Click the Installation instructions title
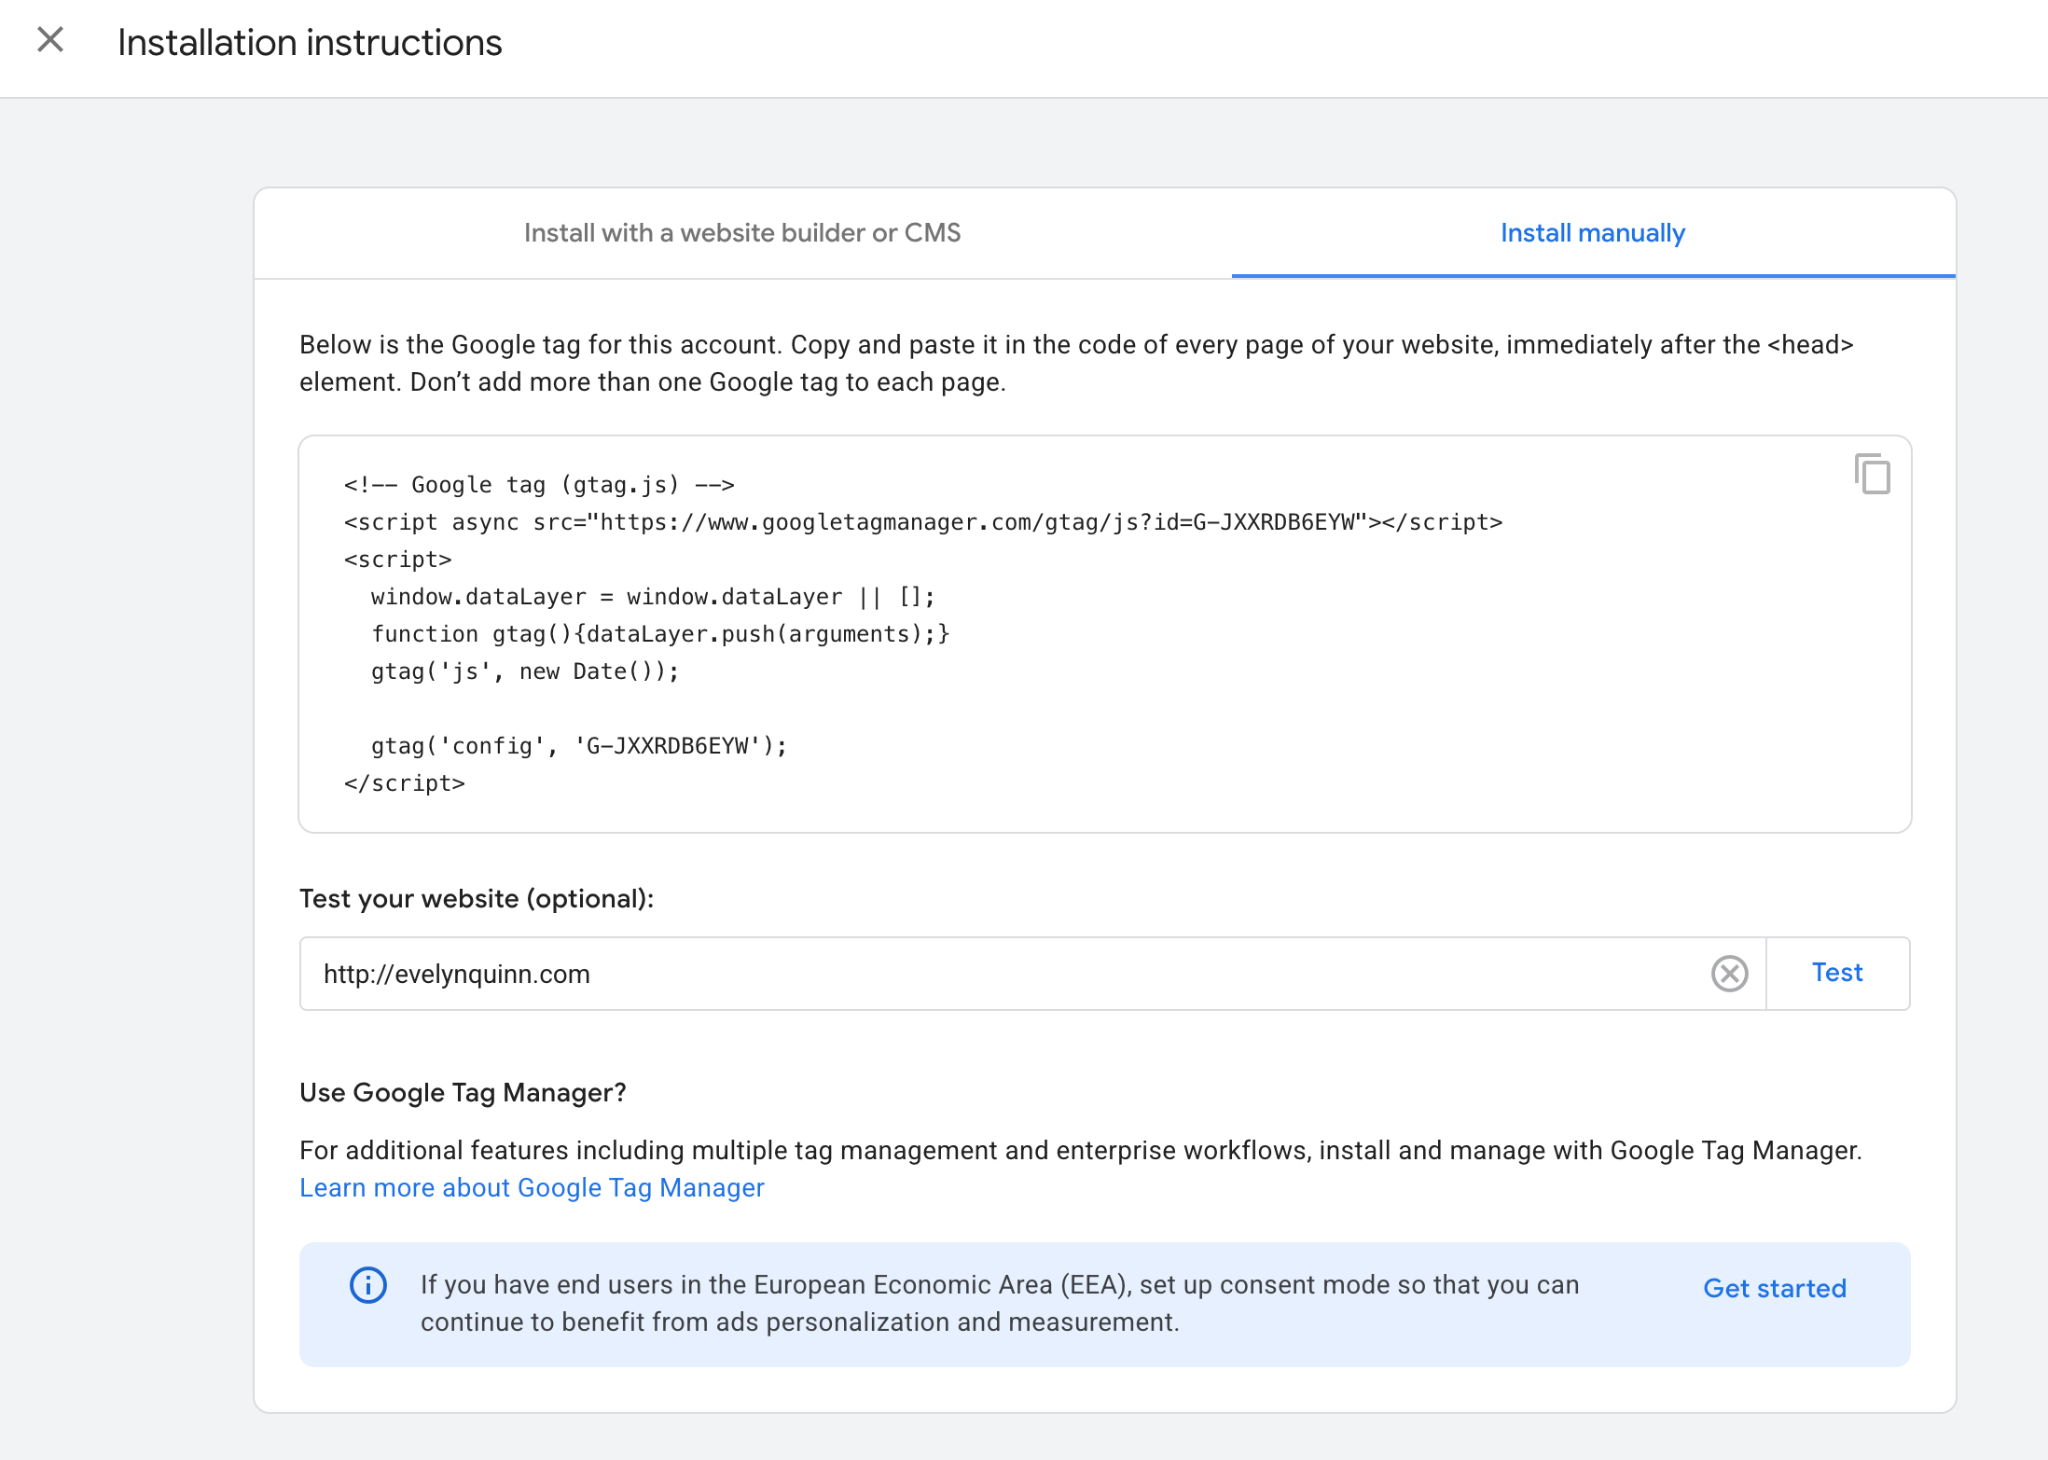This screenshot has width=2048, height=1460. [309, 43]
